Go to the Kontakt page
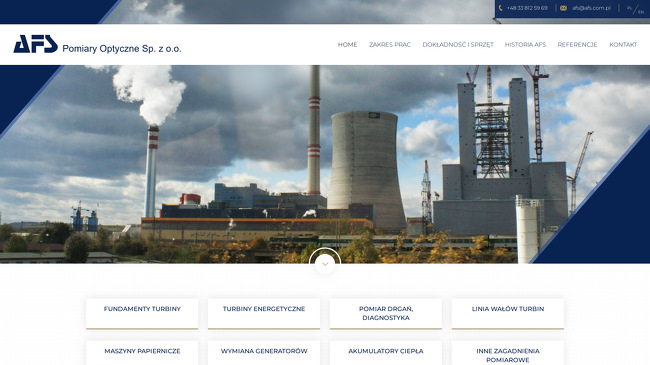This screenshot has height=365, width=650. click(623, 44)
